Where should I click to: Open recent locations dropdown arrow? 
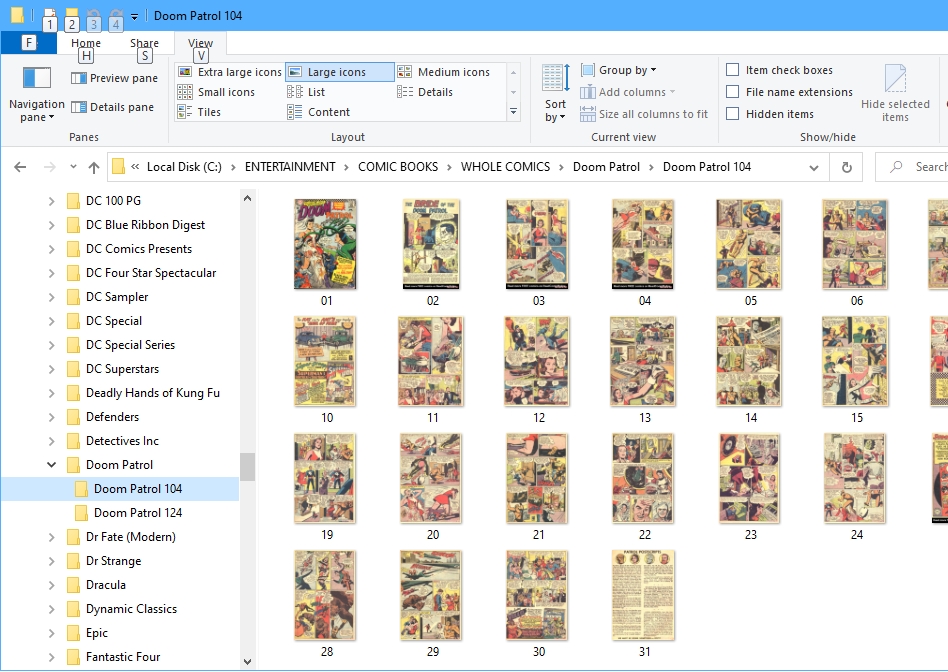pyautogui.click(x=73, y=167)
